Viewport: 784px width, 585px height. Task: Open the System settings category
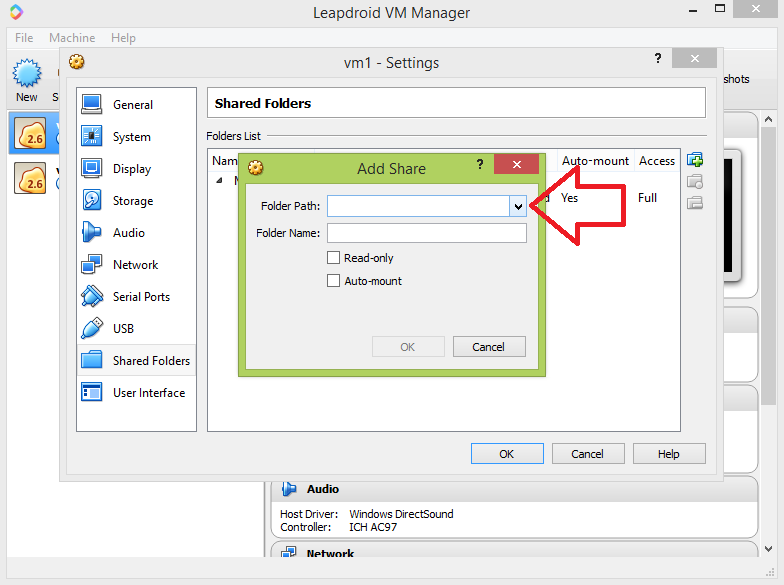point(136,136)
